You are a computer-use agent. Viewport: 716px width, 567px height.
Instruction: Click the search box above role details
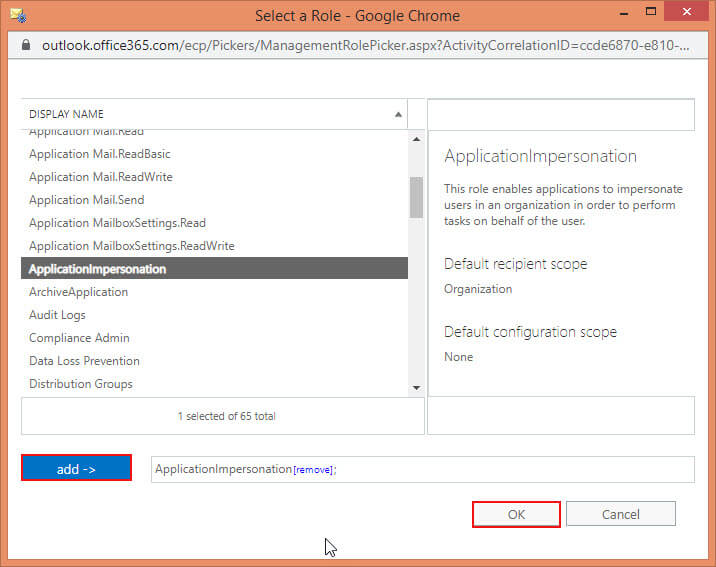tap(561, 115)
